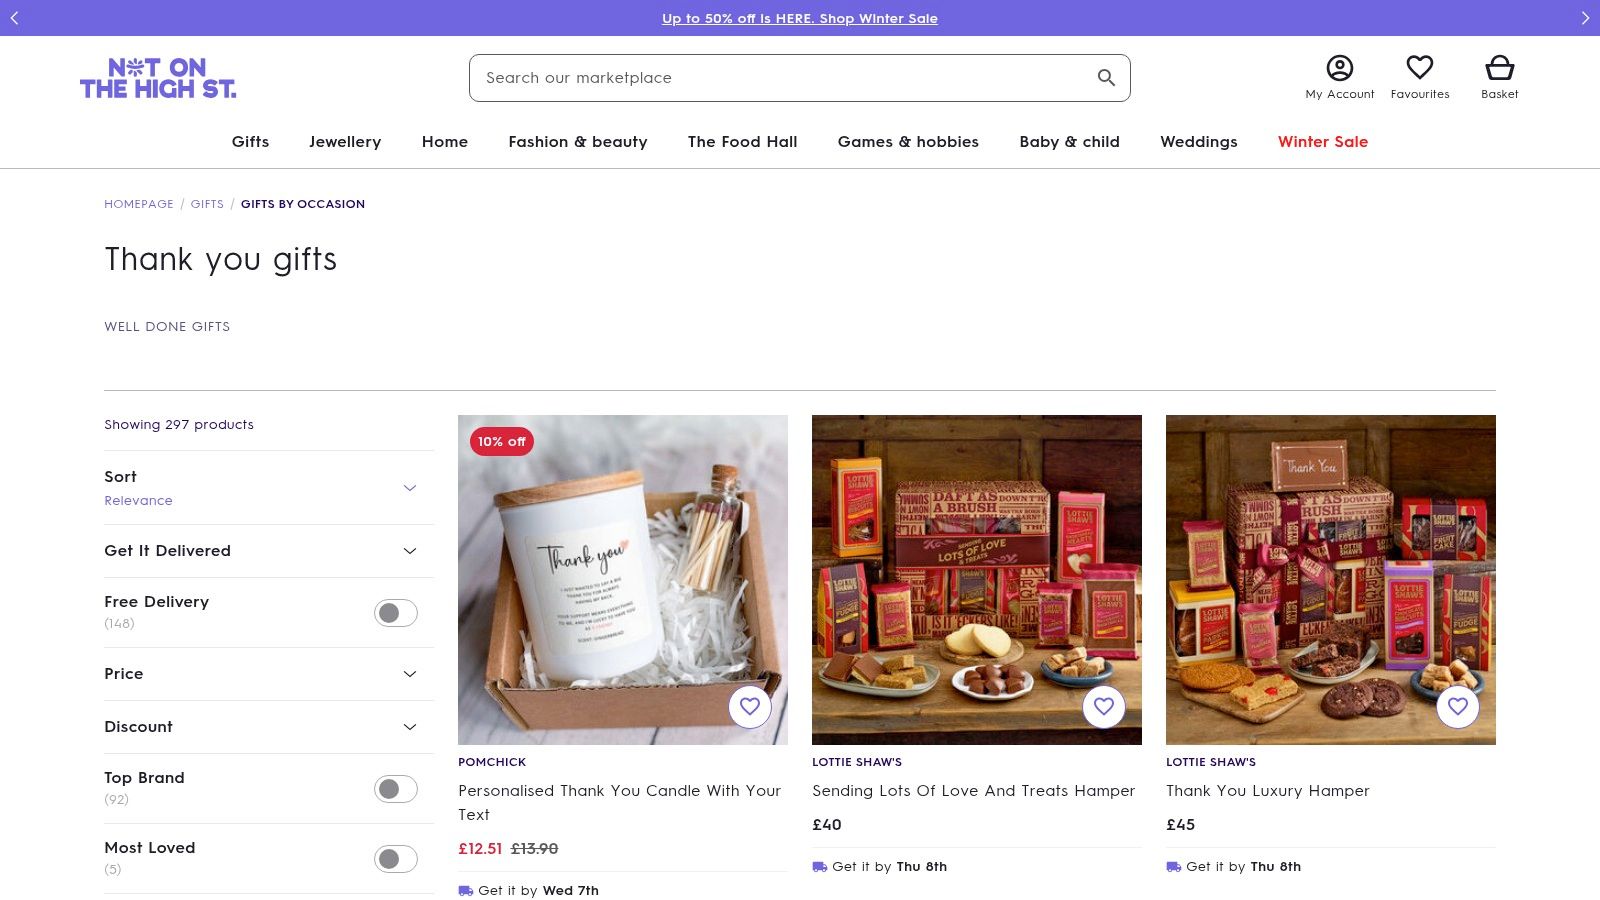This screenshot has height=900, width=1600.
Task: Open the Thank You Luxury Hamper image
Action: (x=1331, y=580)
